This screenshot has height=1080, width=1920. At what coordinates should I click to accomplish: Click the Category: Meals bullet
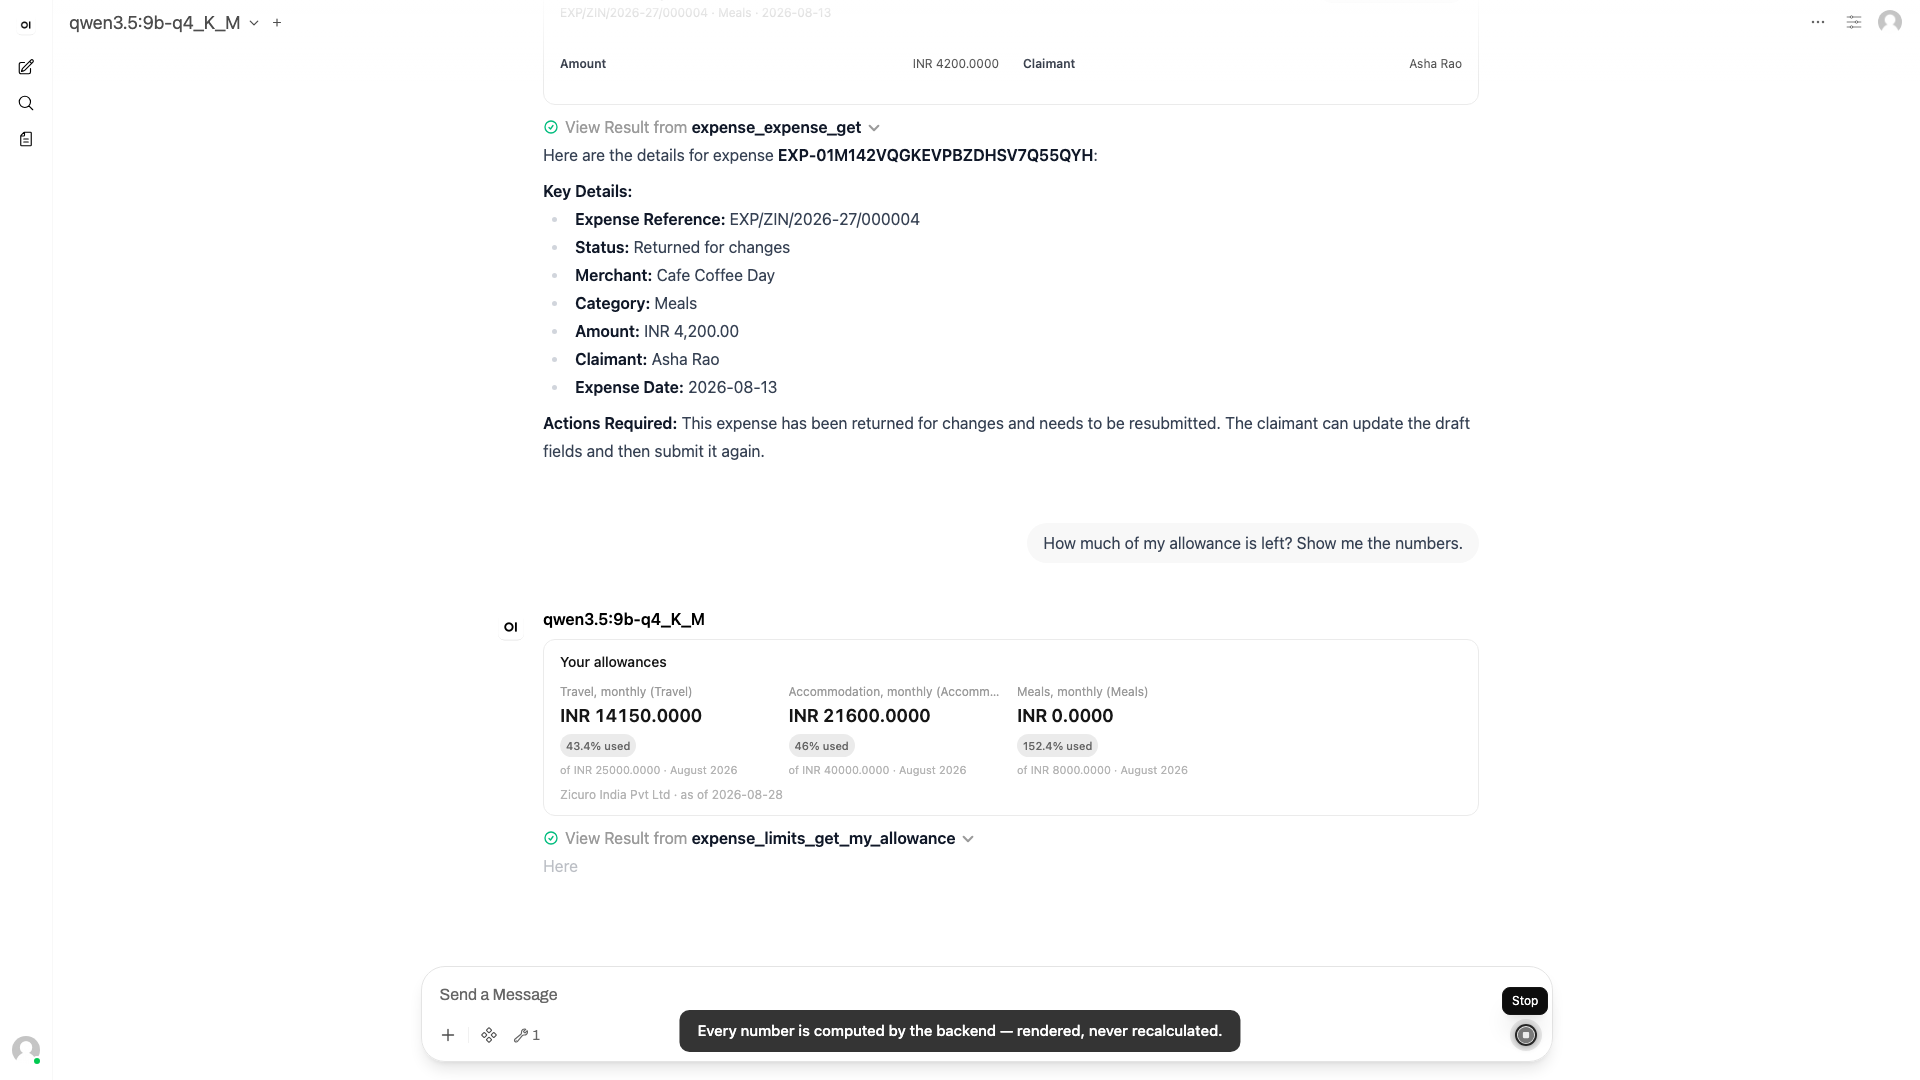click(x=636, y=303)
